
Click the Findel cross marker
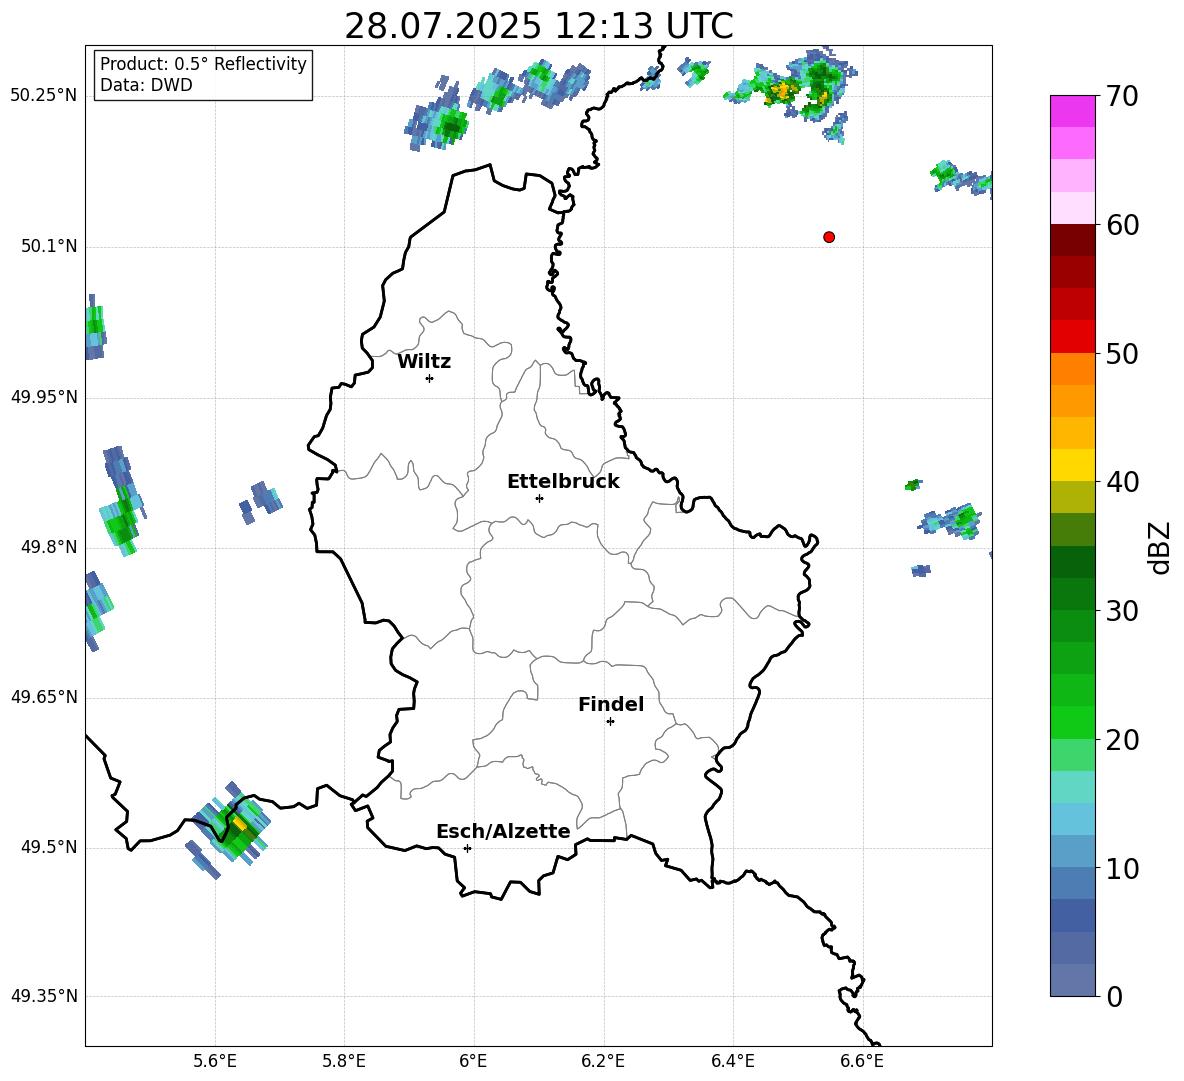[610, 722]
